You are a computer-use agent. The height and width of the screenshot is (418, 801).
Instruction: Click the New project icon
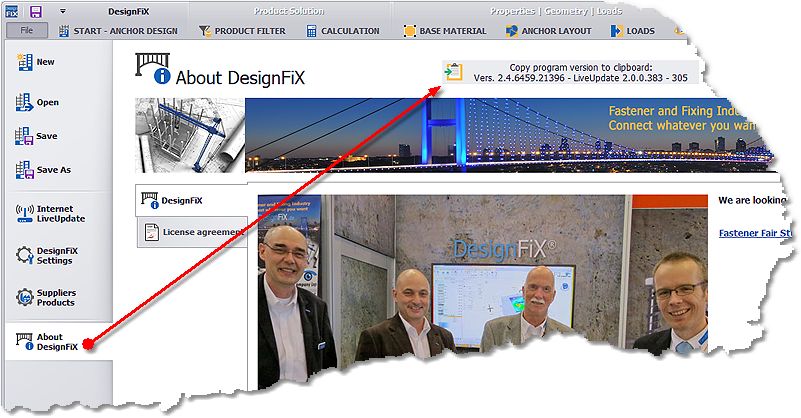(x=25, y=62)
